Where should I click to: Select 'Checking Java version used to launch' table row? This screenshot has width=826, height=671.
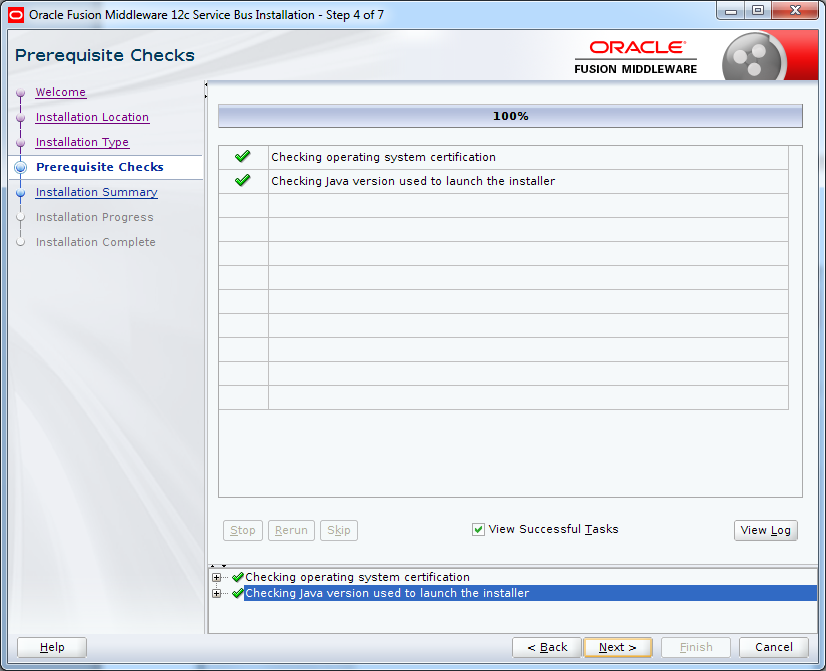pyautogui.click(x=504, y=181)
